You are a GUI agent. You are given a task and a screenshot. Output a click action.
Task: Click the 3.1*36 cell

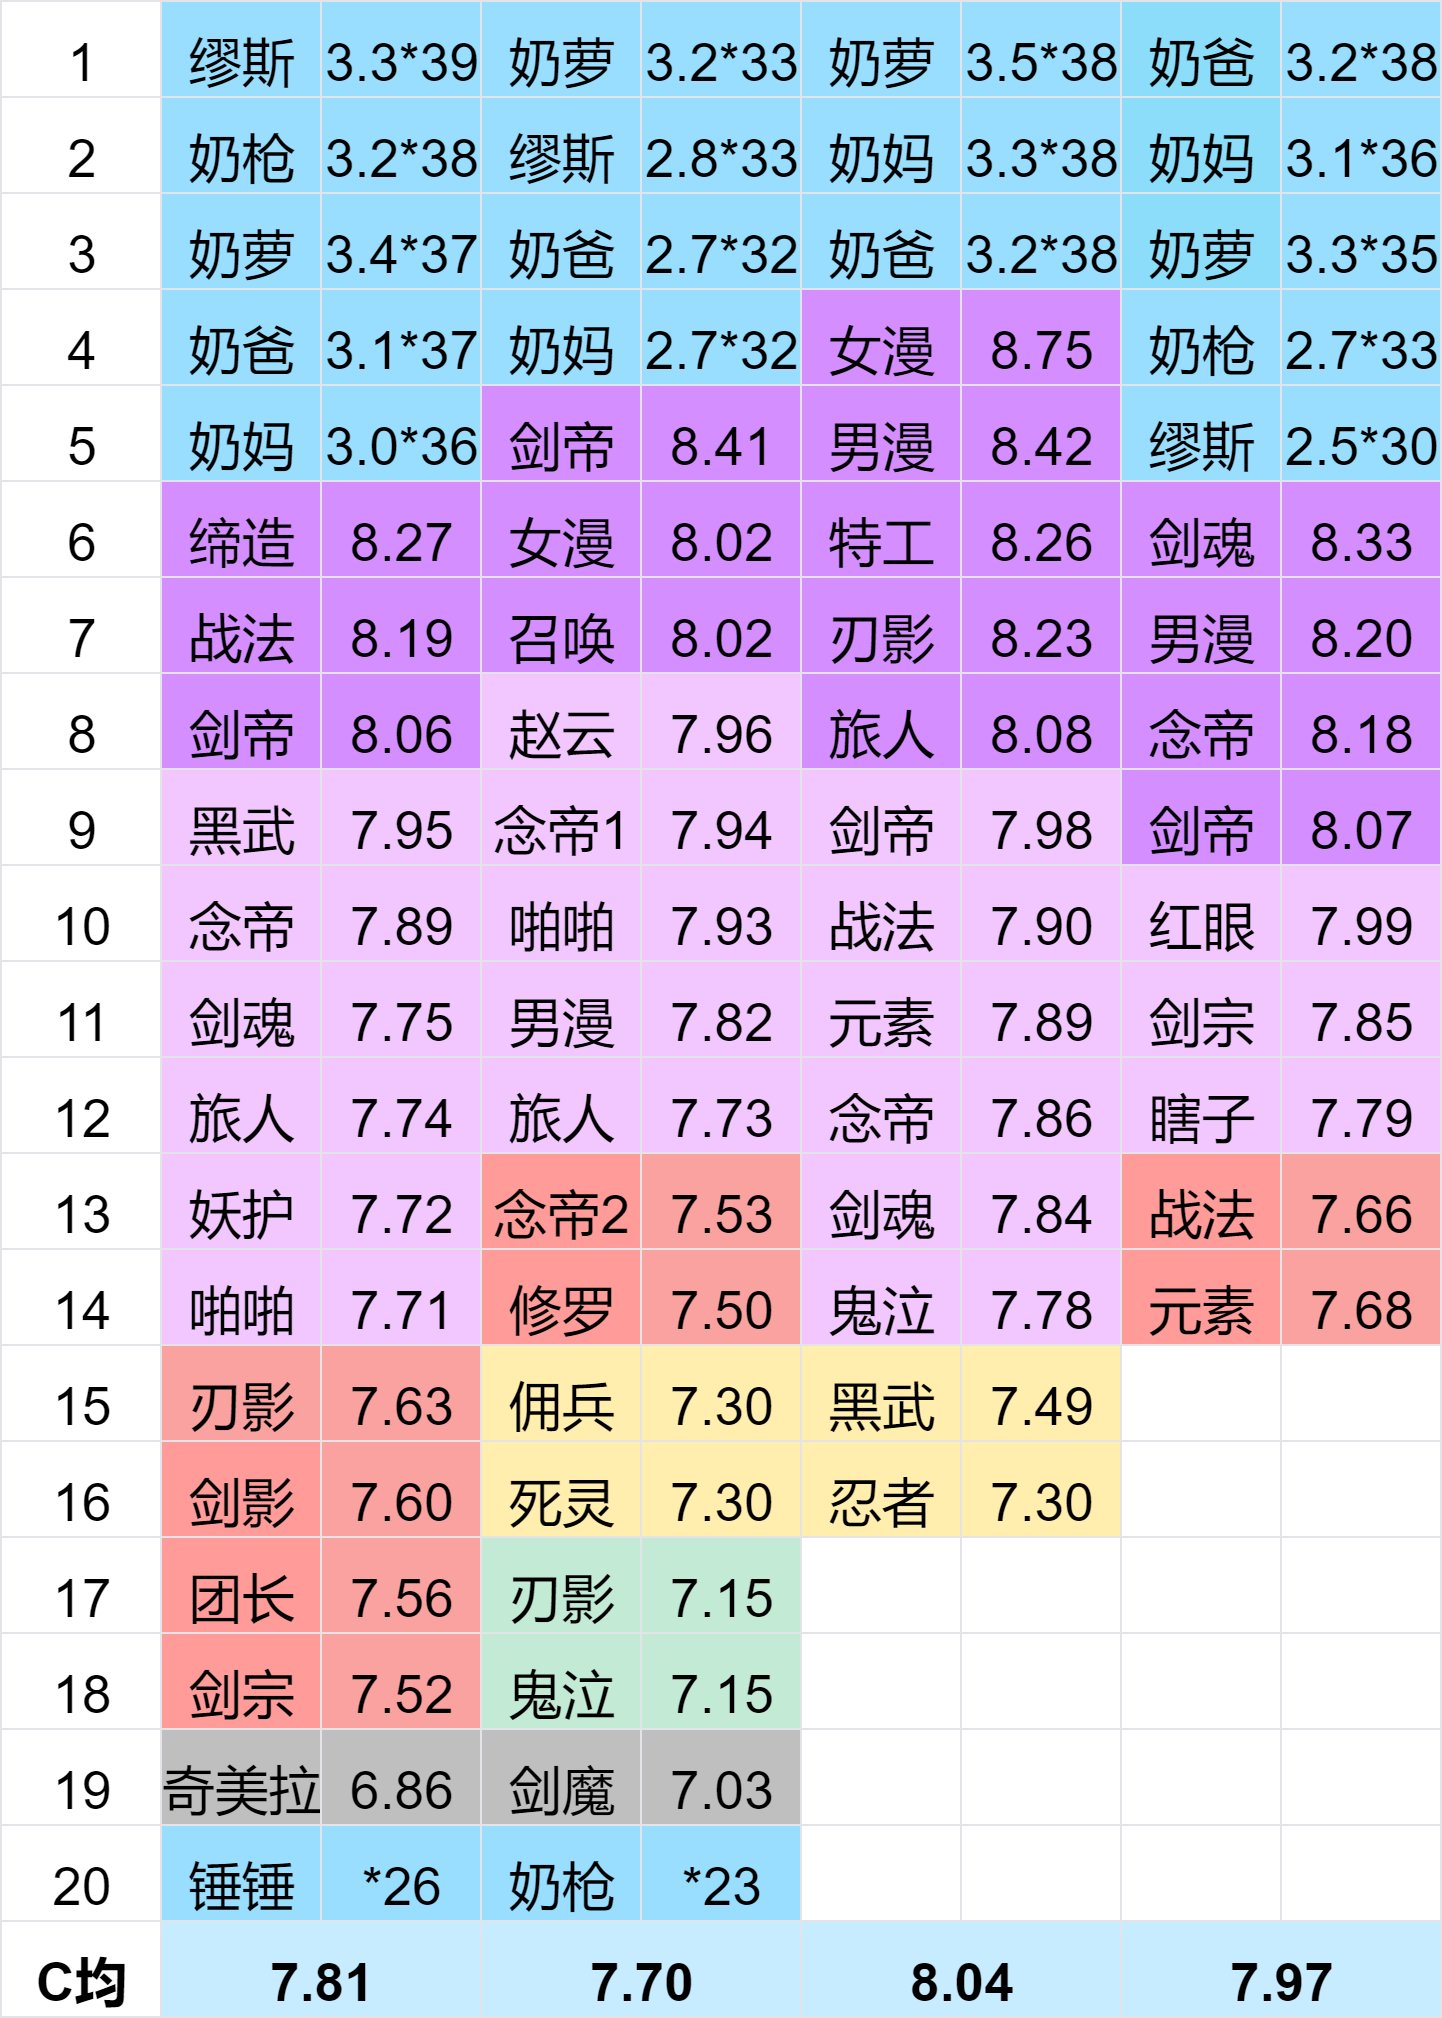click(1361, 146)
